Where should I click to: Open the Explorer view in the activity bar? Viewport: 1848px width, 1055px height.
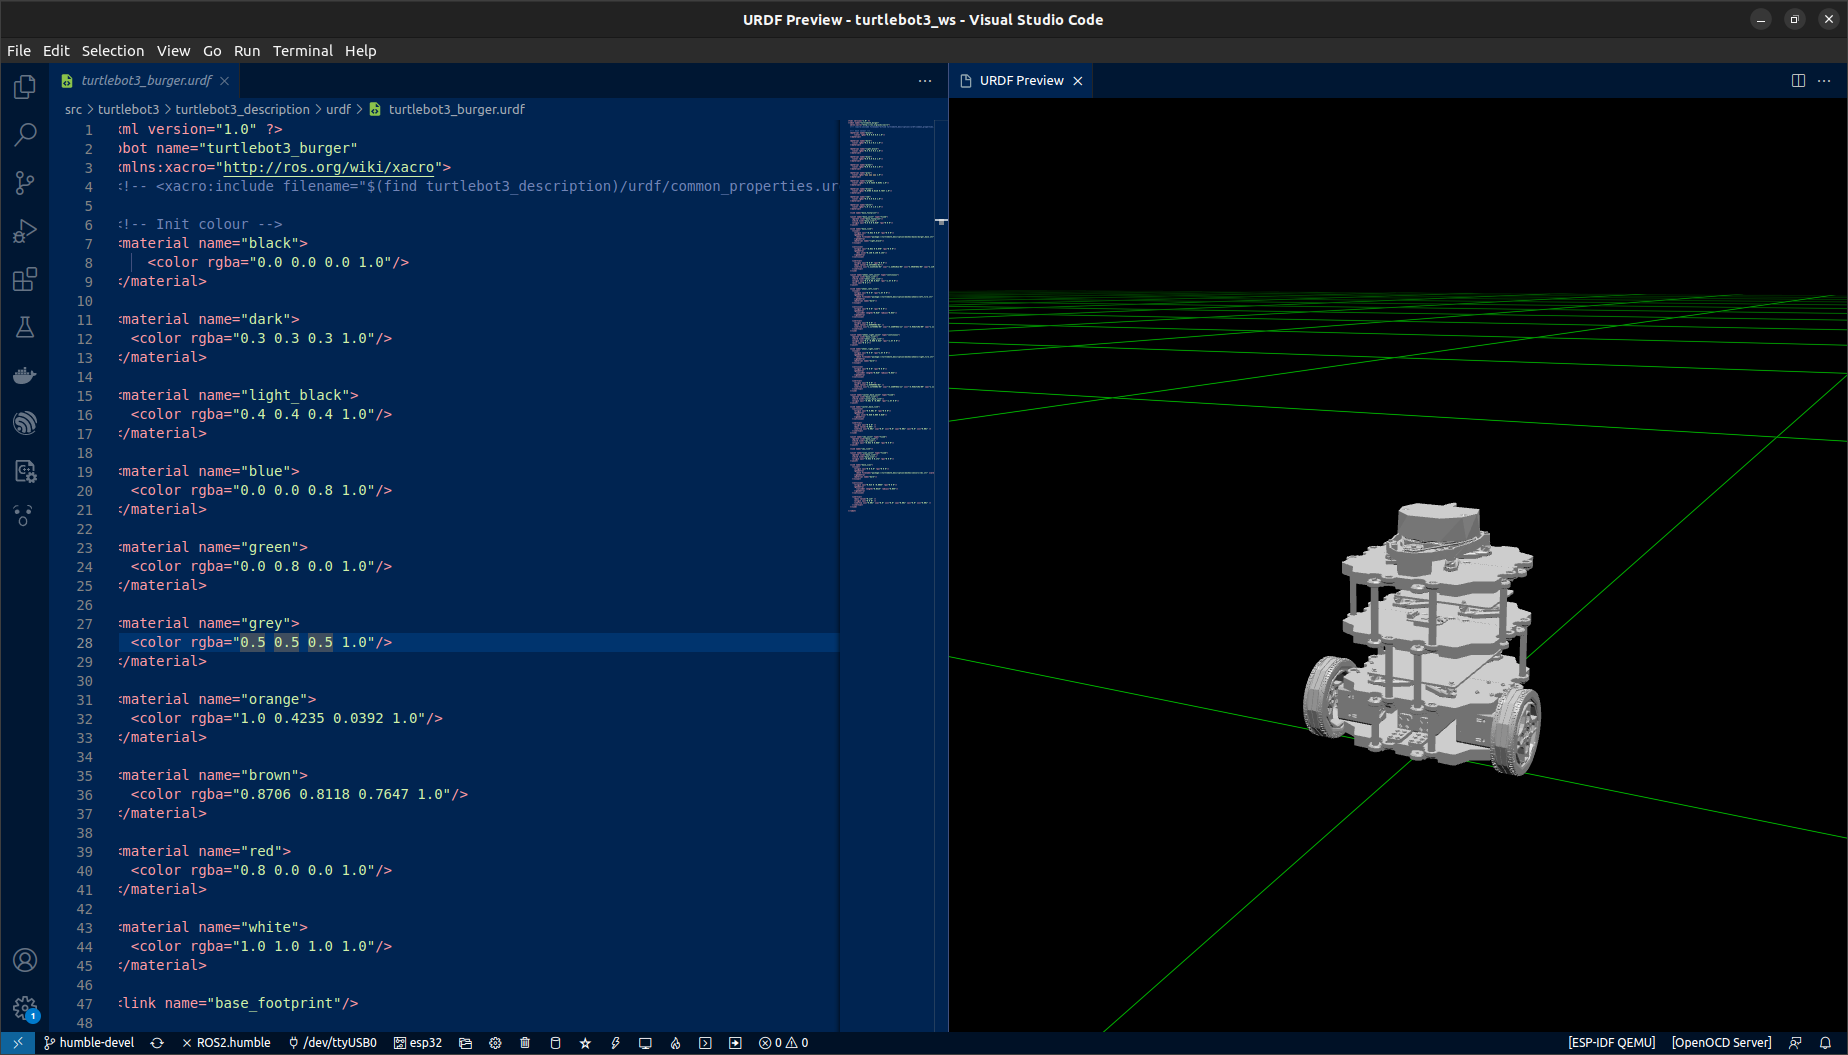coord(25,88)
